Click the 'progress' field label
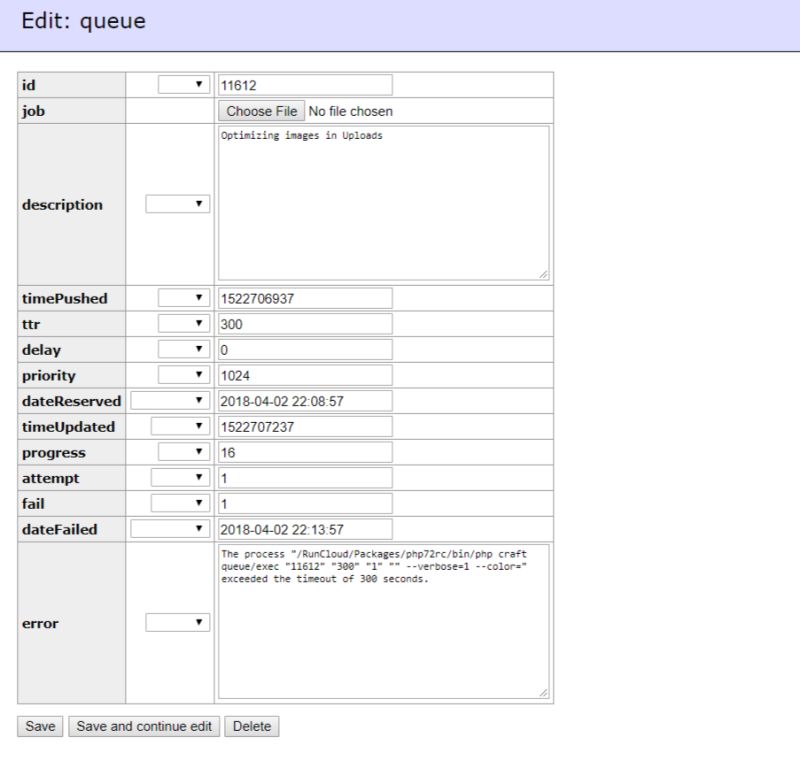 pos(54,453)
